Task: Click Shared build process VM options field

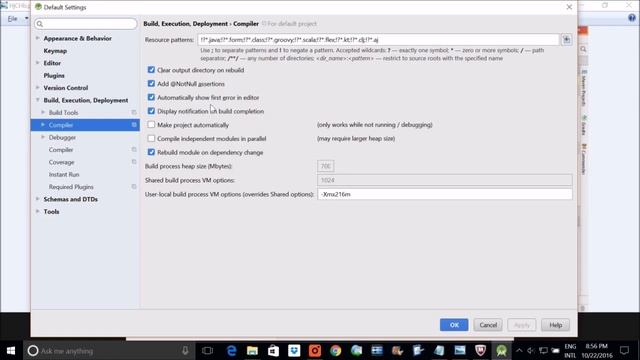Action: 445,180
